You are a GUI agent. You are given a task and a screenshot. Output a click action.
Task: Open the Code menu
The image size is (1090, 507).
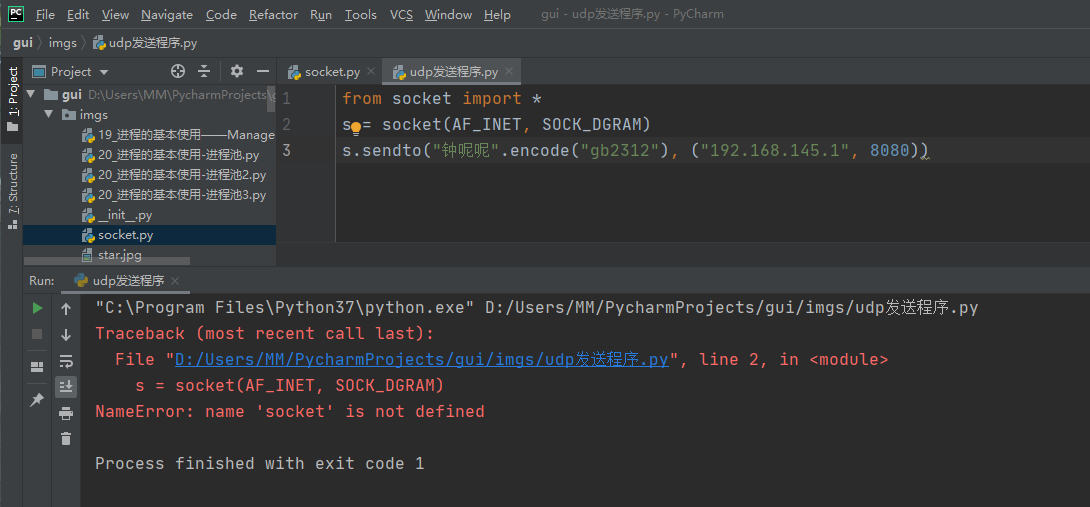coord(221,15)
